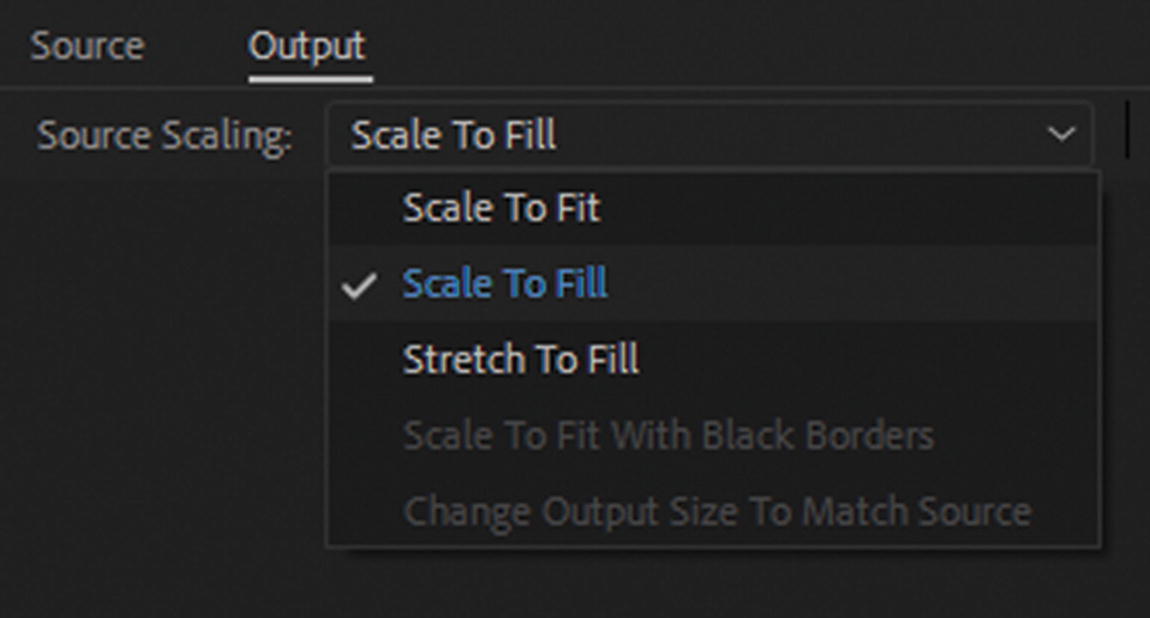Click the underline beneath the Output tab
The width and height of the screenshot is (1150, 618).
click(x=310, y=78)
